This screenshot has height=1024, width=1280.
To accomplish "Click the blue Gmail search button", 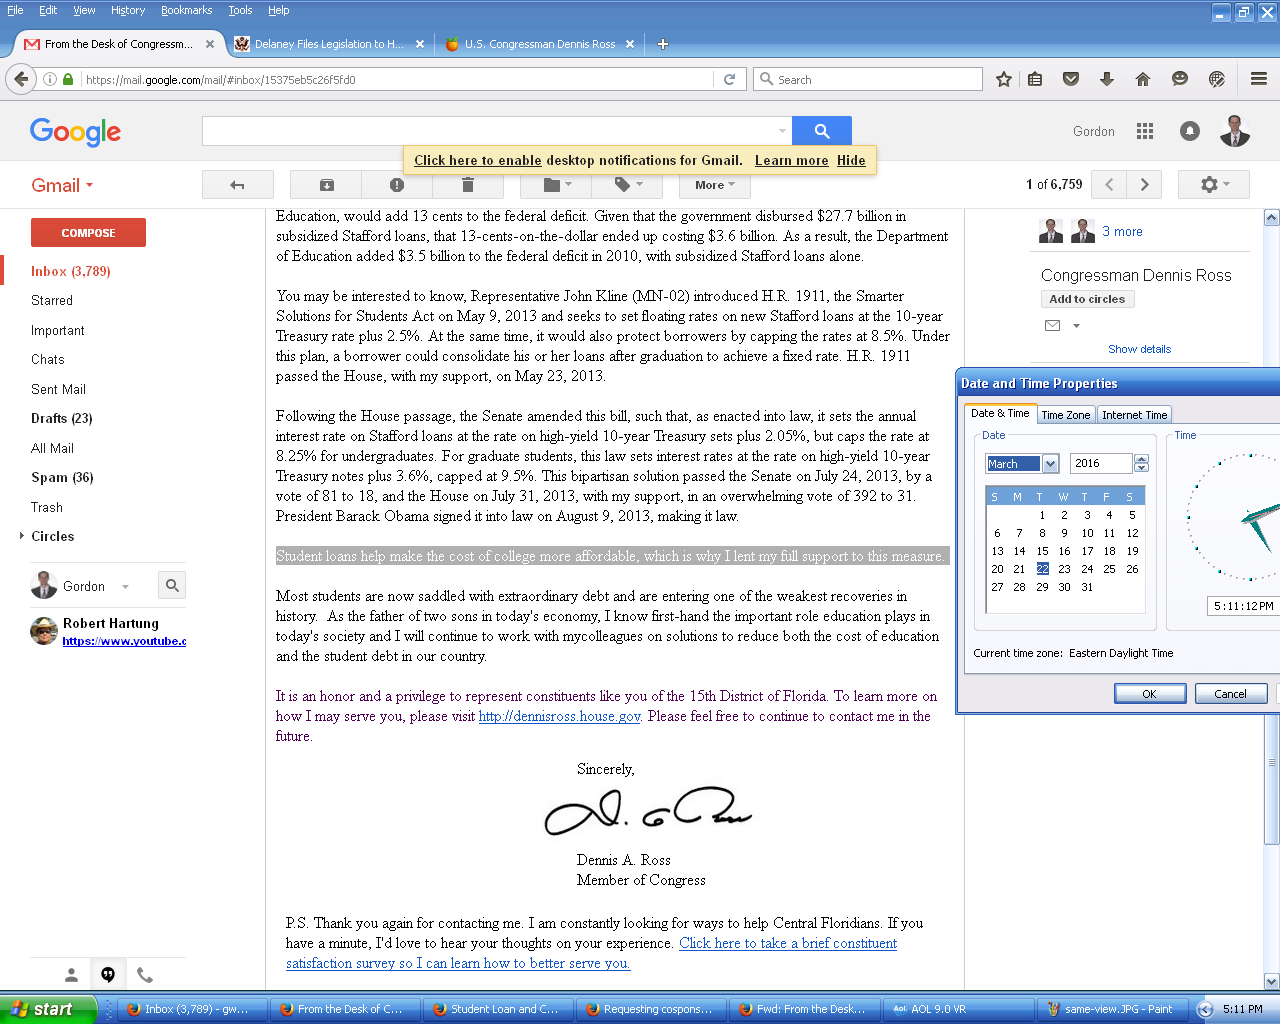I will tap(822, 131).
